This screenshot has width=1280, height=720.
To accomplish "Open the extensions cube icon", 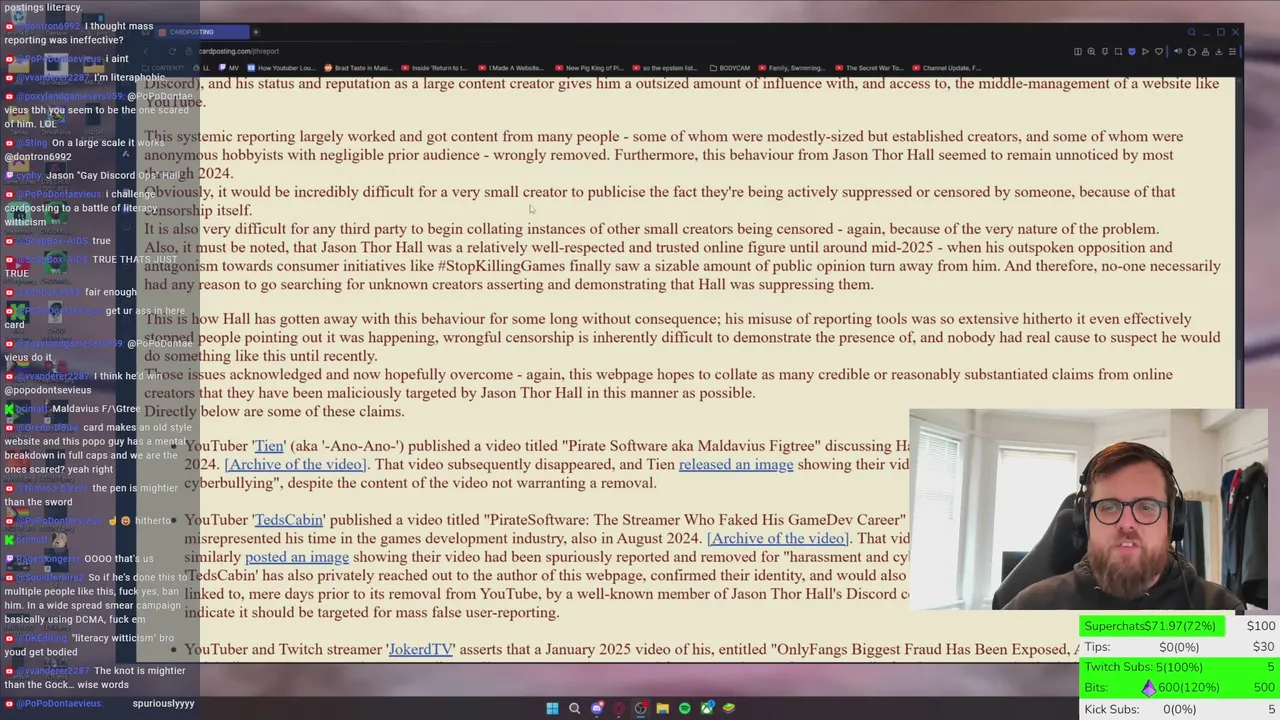I will click(x=1192, y=51).
